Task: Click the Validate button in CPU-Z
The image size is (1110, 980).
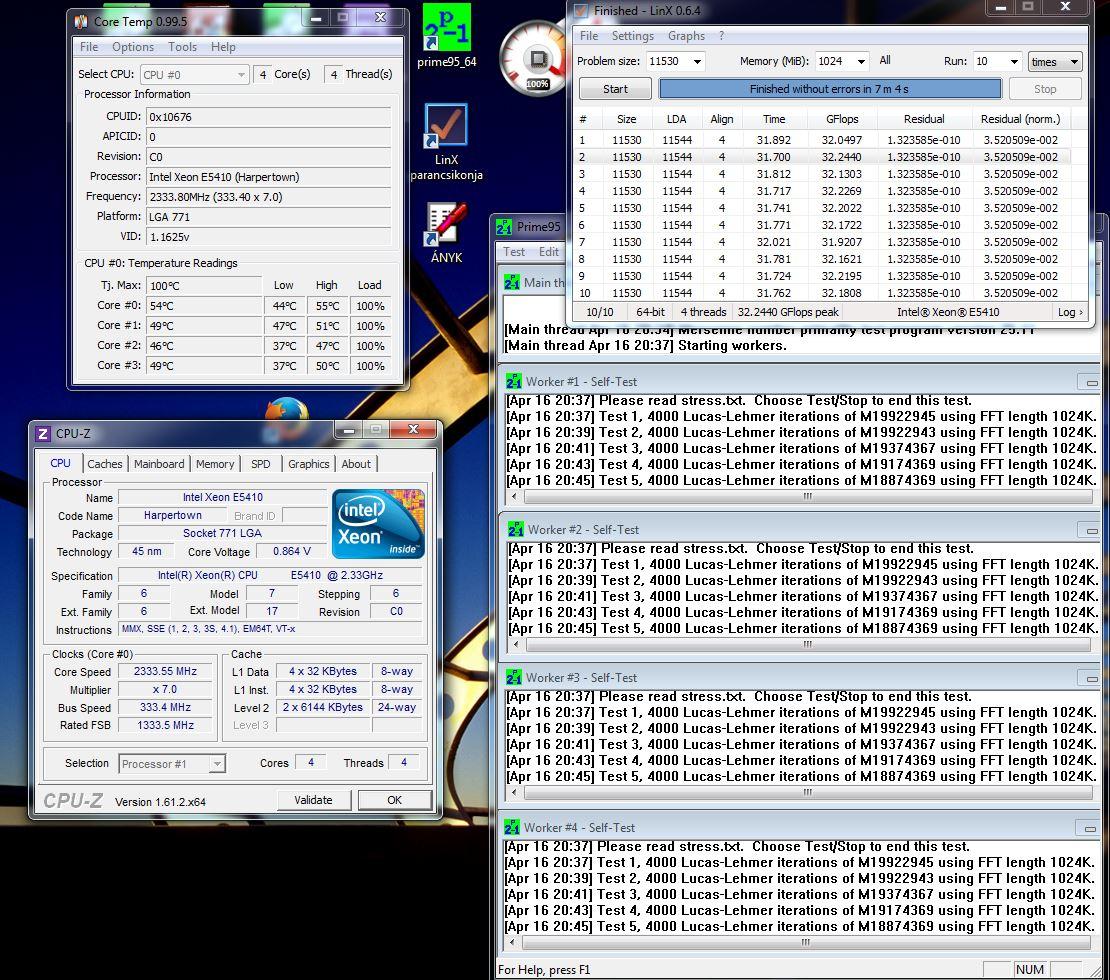Action: [x=313, y=800]
